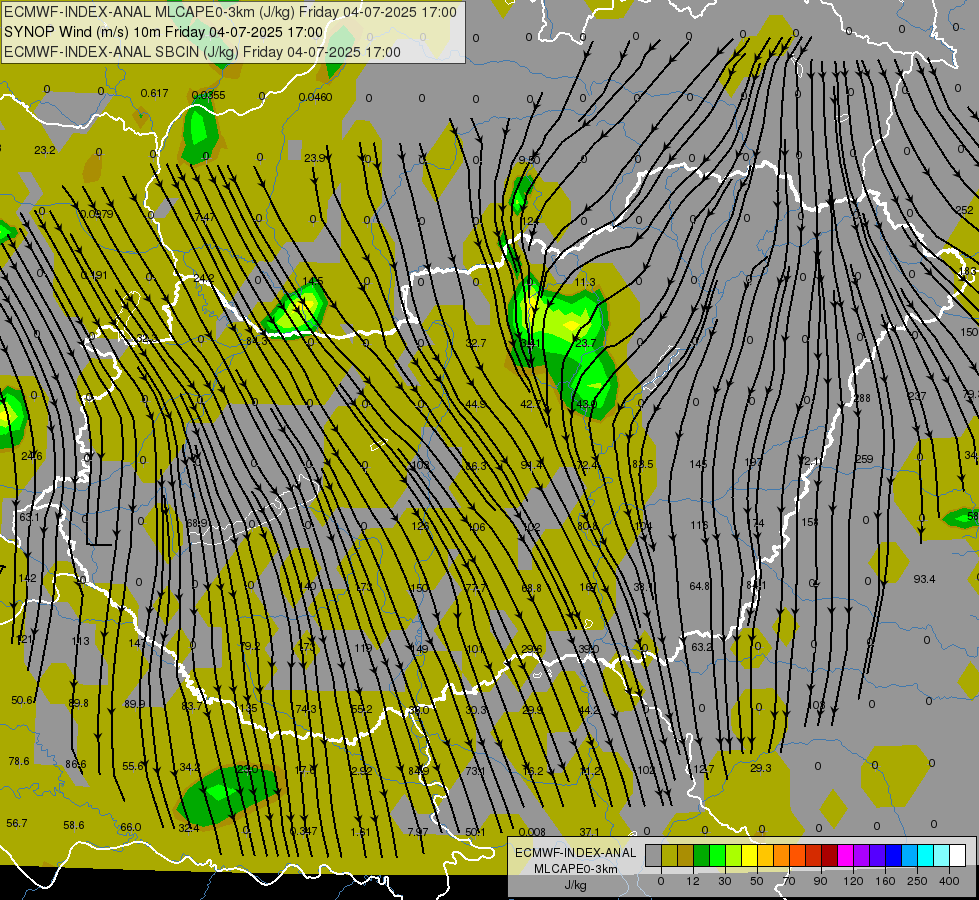This screenshot has height=900, width=979.
Task: Click the legend title ECMWF-INDEX-ANAL
Action: [575, 853]
